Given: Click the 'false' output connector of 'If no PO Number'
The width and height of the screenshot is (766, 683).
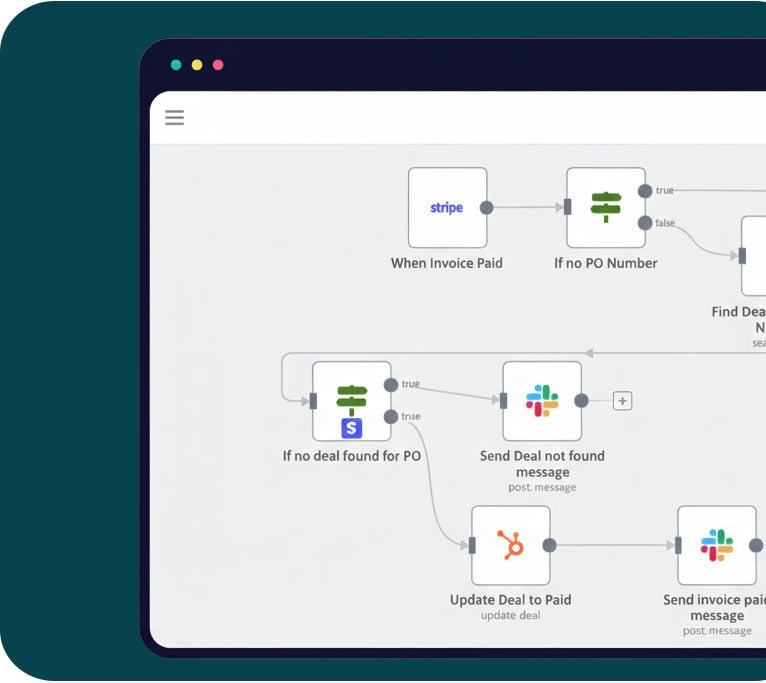Looking at the screenshot, I should coord(645,223).
